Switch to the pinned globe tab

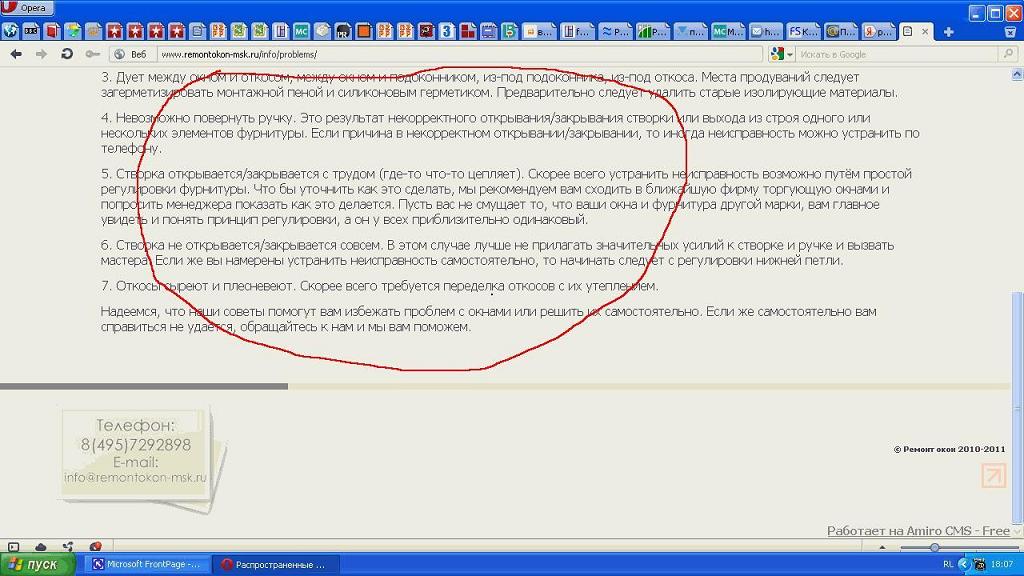coord(10,31)
